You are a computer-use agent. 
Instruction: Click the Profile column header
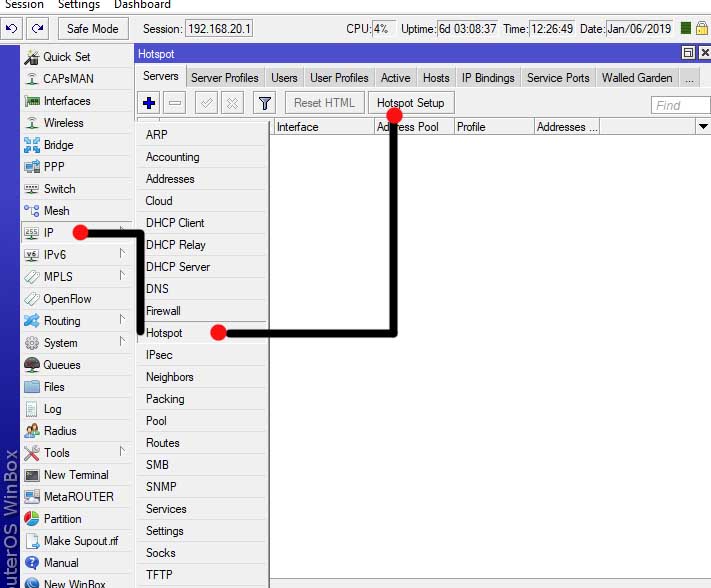(x=494, y=127)
